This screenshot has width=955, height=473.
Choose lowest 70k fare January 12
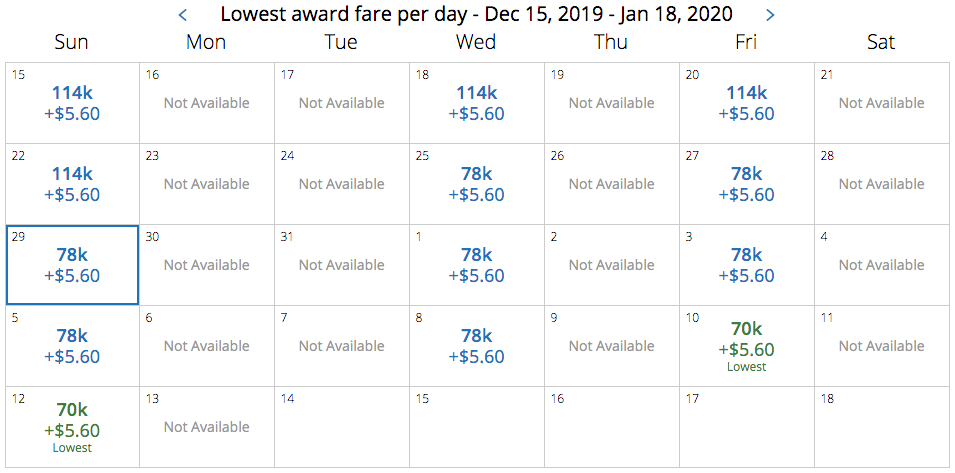[x=72, y=427]
